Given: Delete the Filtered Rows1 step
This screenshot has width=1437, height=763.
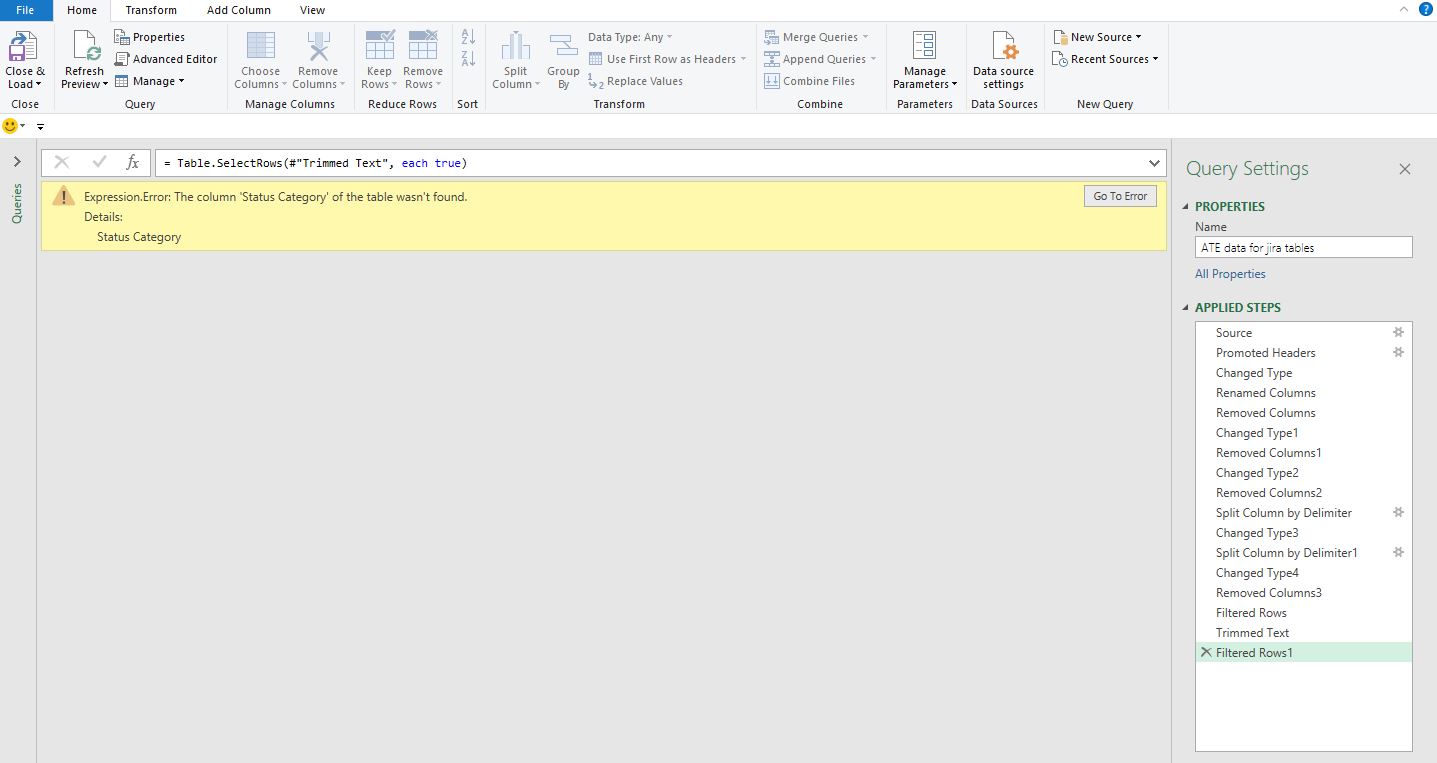Looking at the screenshot, I should (1206, 652).
